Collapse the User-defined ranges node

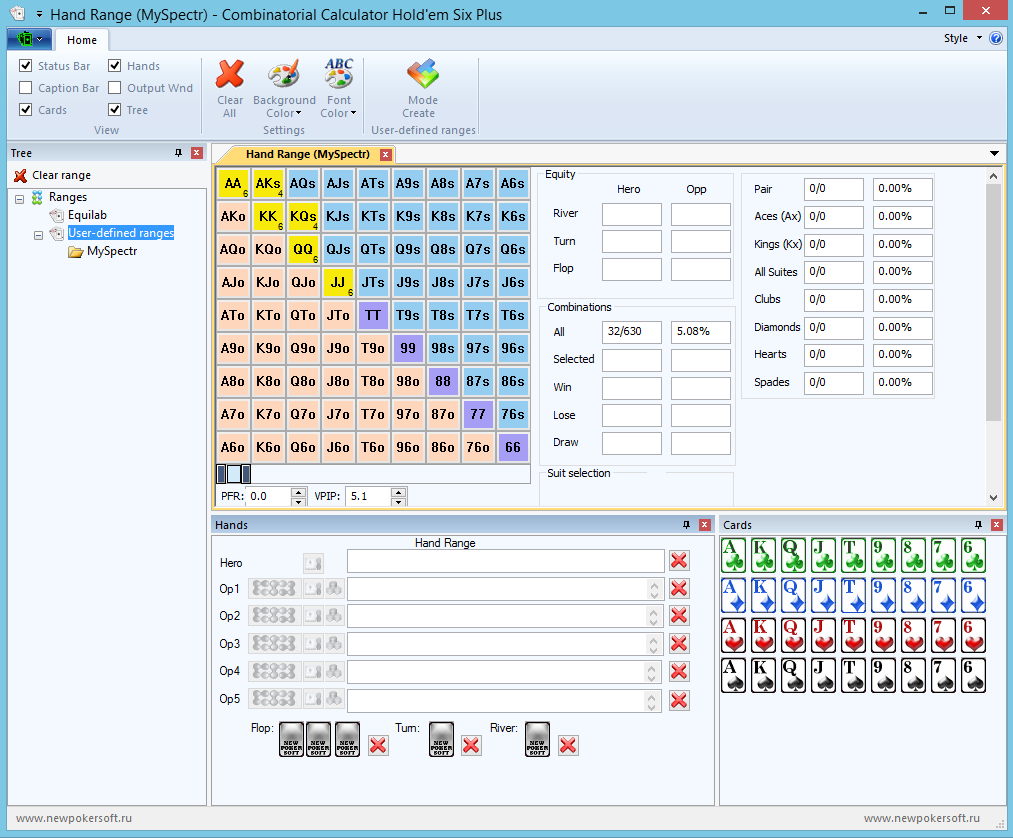click(39, 234)
